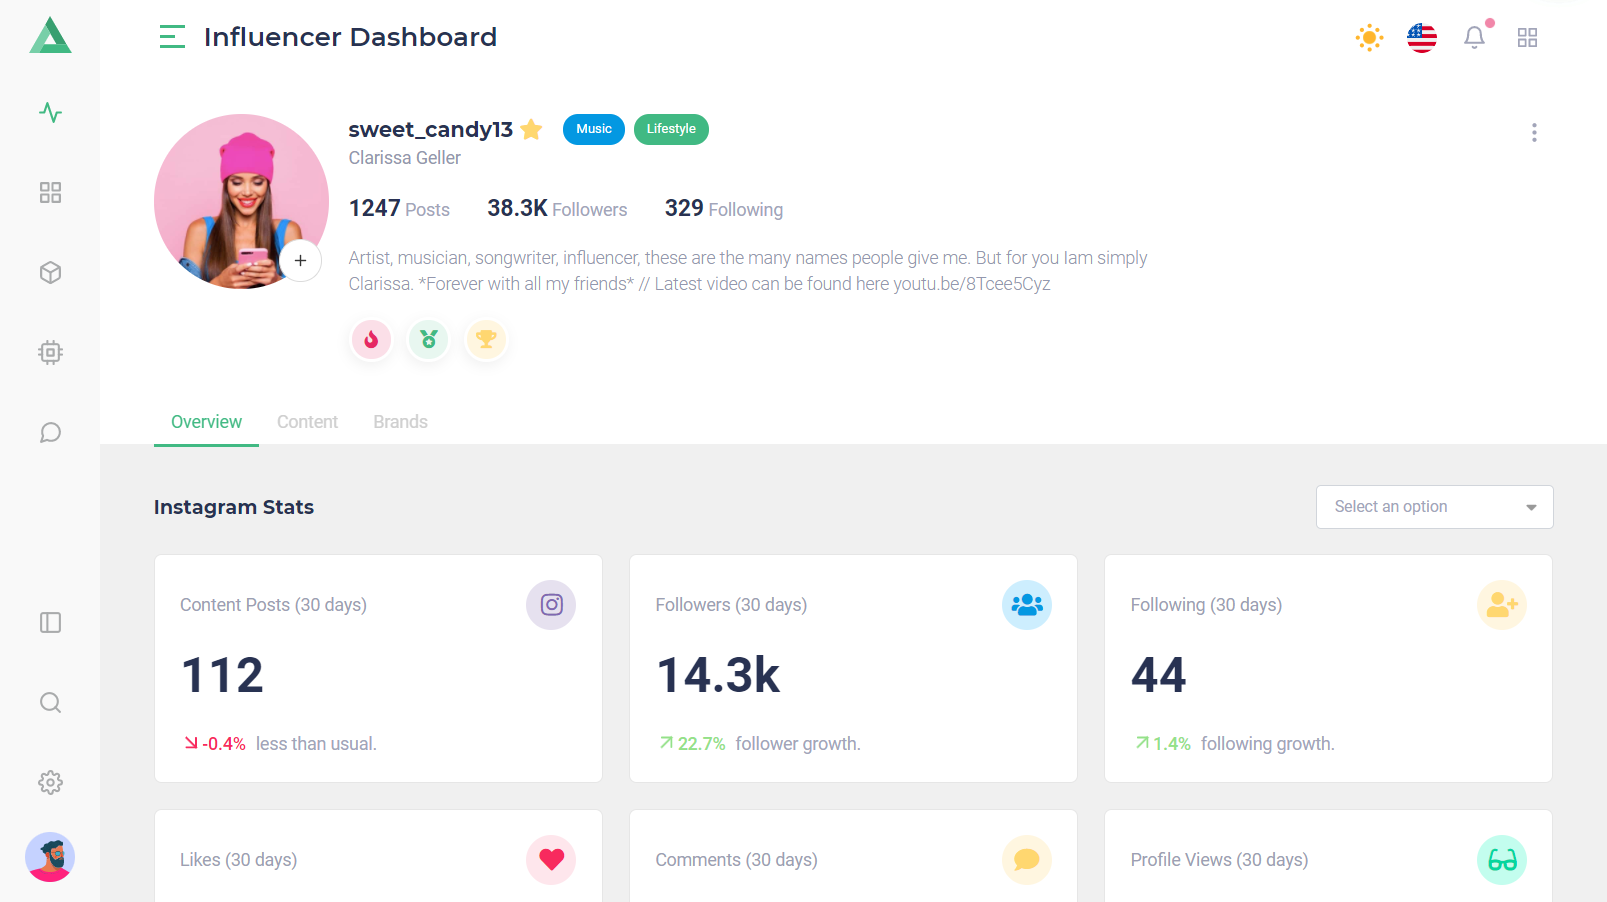Click the flame badge icon
Image resolution: width=1607 pixels, height=902 pixels.
[371, 340]
